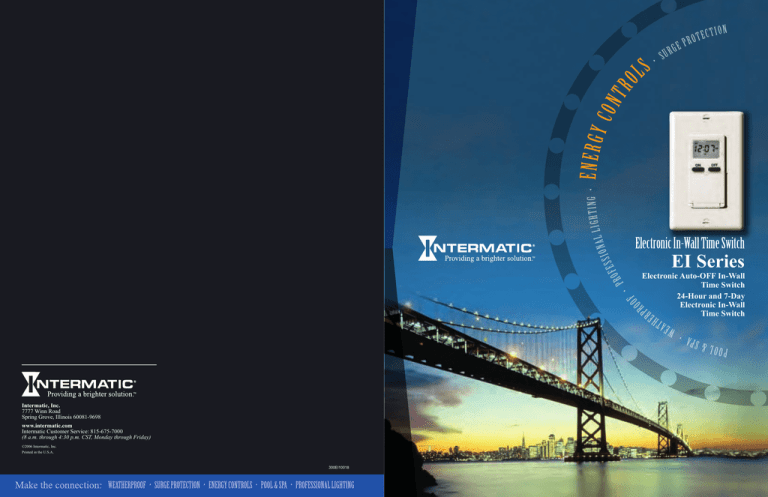Click the tagline under the back cover logo
This screenshot has height=497, width=768.
[92, 394]
